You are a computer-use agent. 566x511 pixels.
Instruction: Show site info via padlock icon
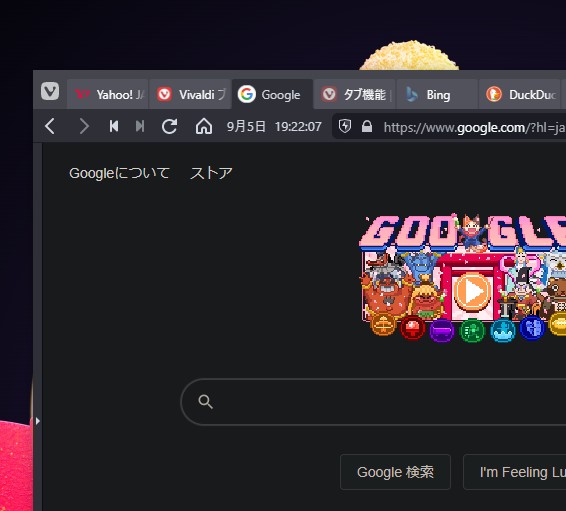pos(367,126)
